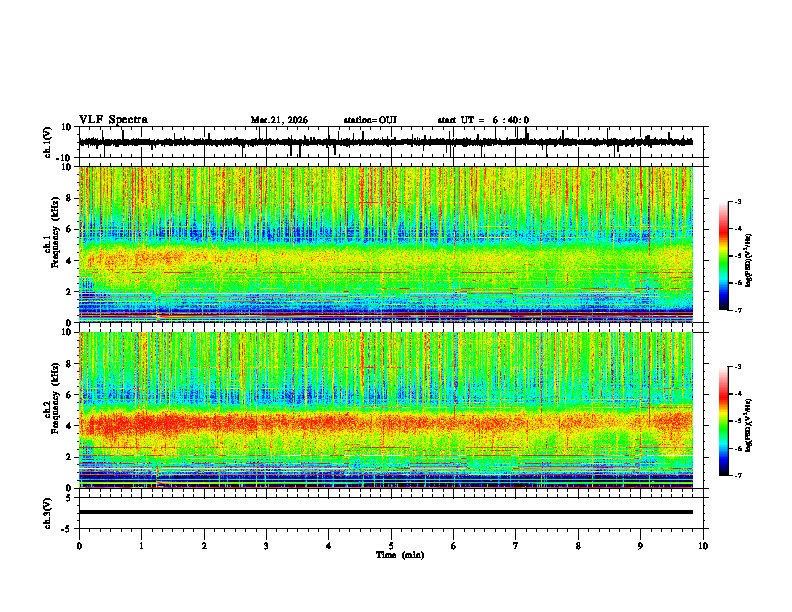The height and width of the screenshot is (612, 792).
Task: Click the log(PSD) label beside ch.1 colorbar
Action: 749,260
